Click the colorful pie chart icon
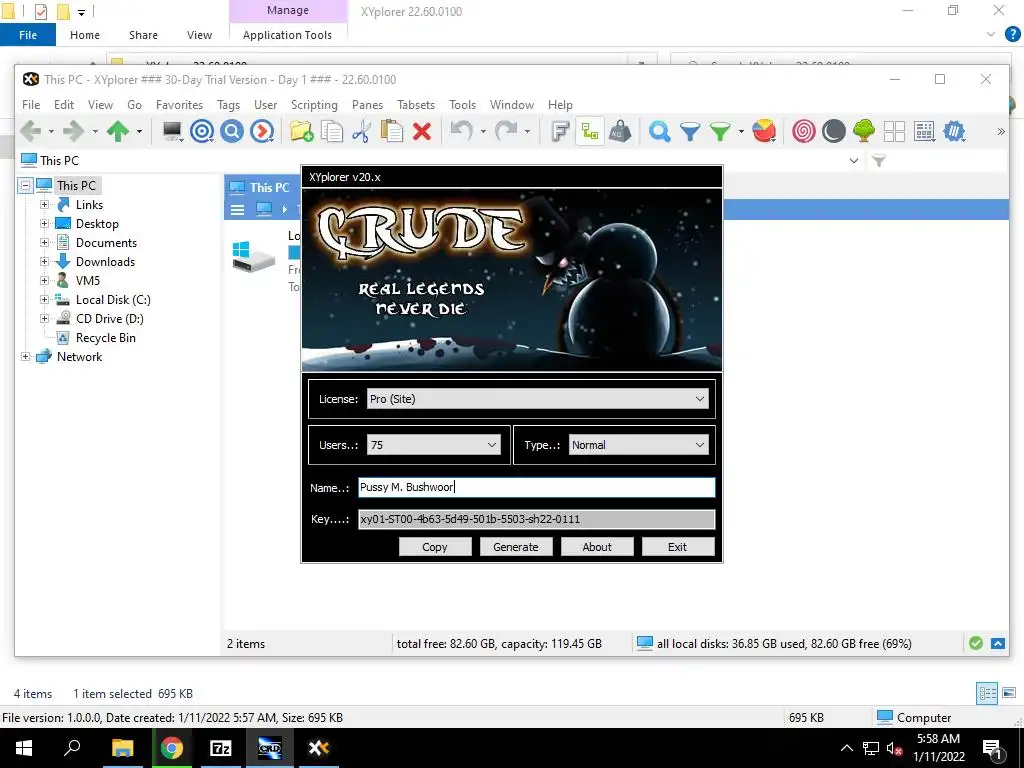 coord(763,131)
